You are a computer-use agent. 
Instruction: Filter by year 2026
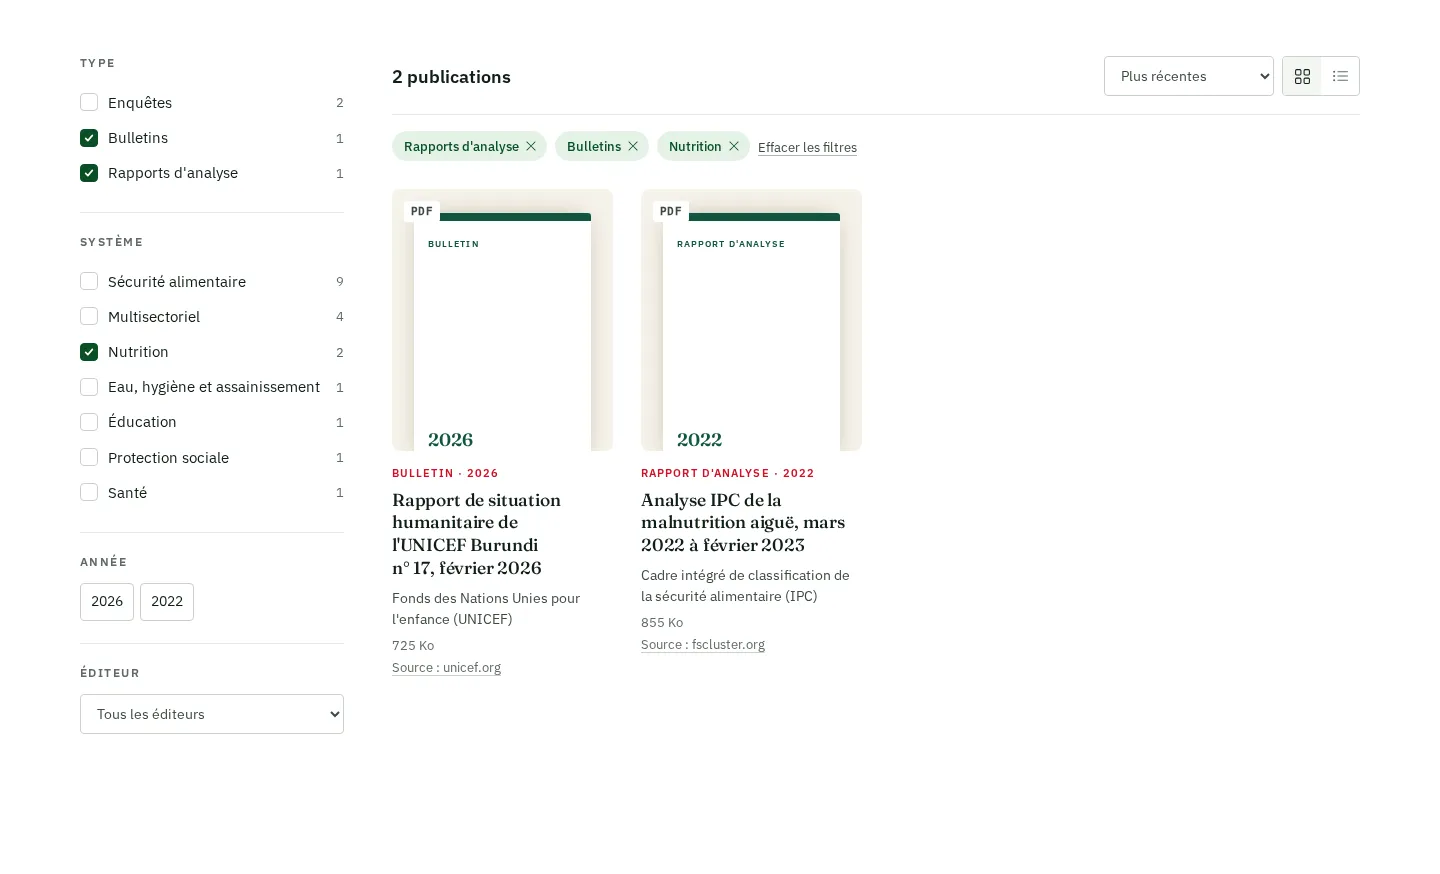pos(107,602)
